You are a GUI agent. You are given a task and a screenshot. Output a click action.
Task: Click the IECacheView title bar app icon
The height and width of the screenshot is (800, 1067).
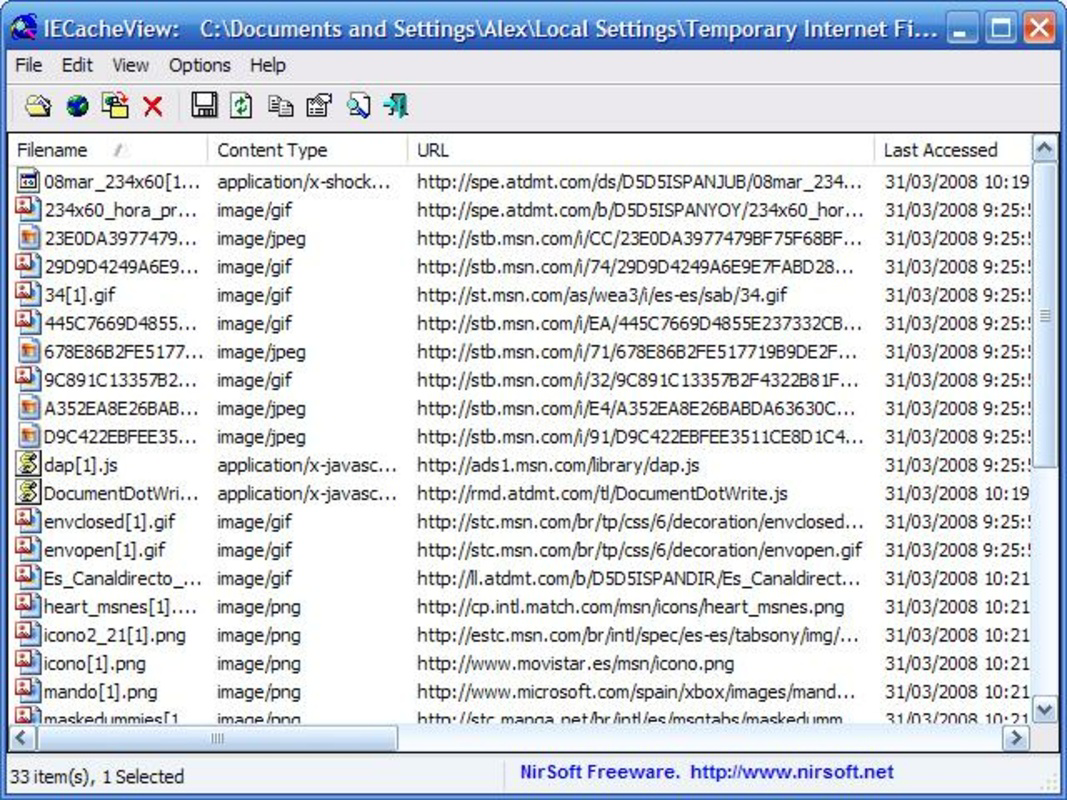coord(23,28)
